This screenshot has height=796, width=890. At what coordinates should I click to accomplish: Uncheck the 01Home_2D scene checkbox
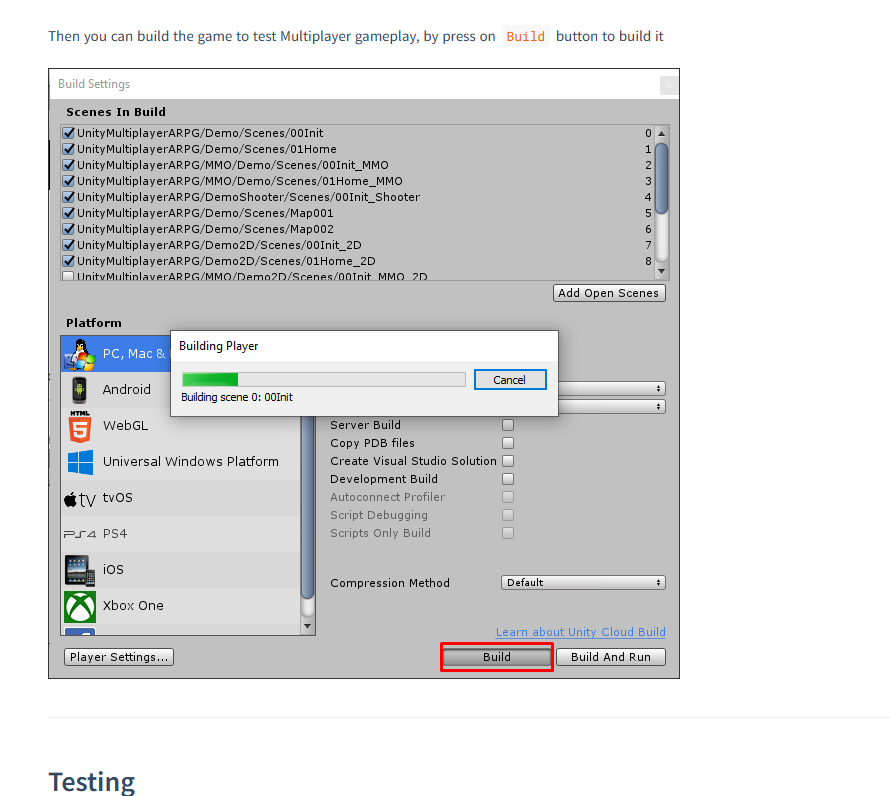point(69,261)
